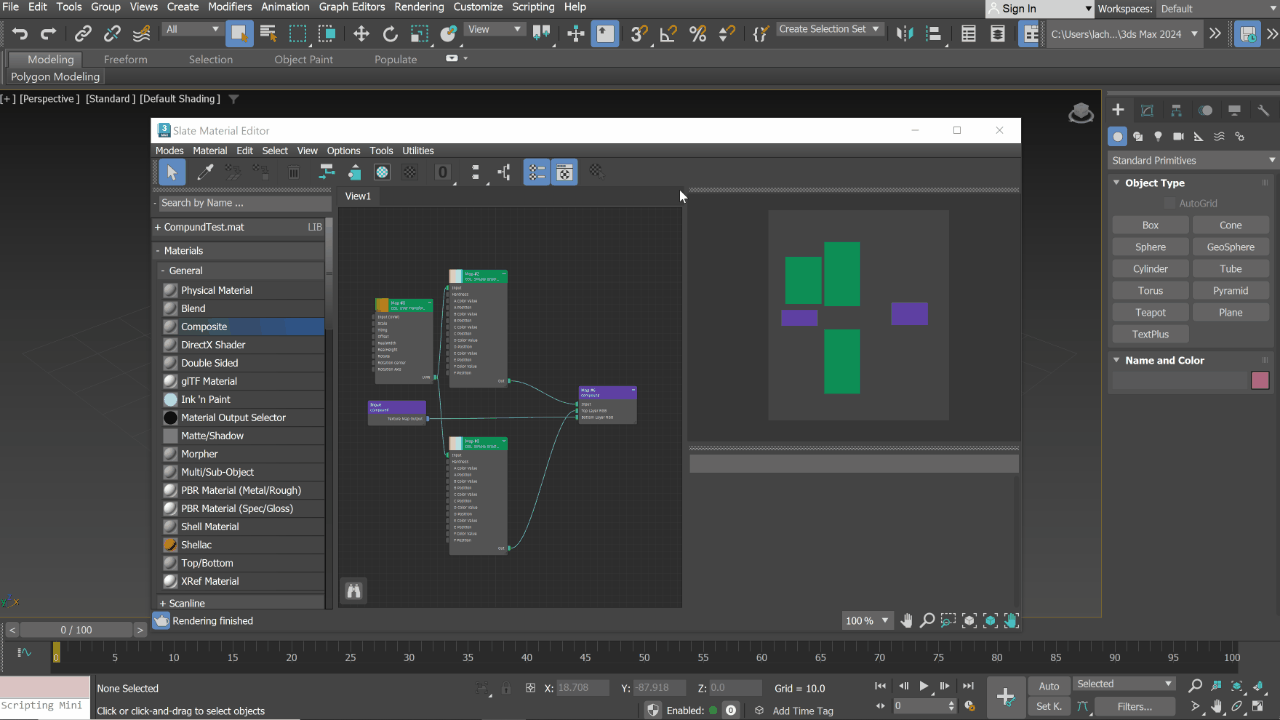Toggle the Material/Map Browser panel button
This screenshot has width=1280, height=720.
(537, 172)
